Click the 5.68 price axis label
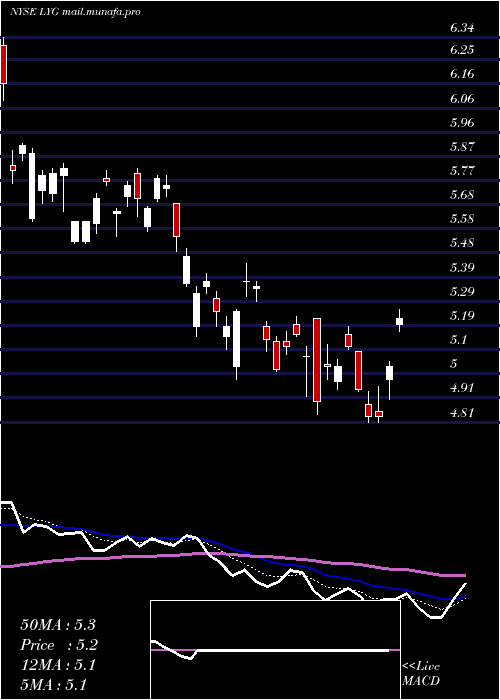 coord(462,195)
